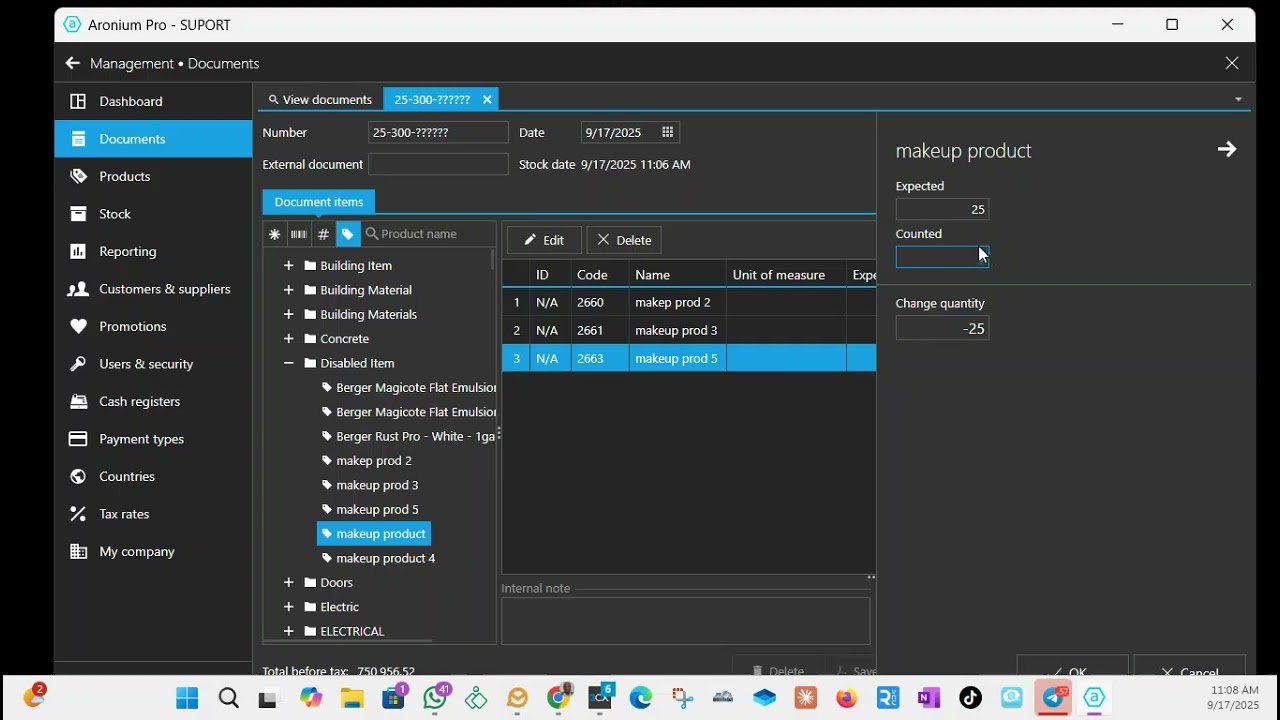Click the Expected quantity field

pyautogui.click(x=942, y=209)
